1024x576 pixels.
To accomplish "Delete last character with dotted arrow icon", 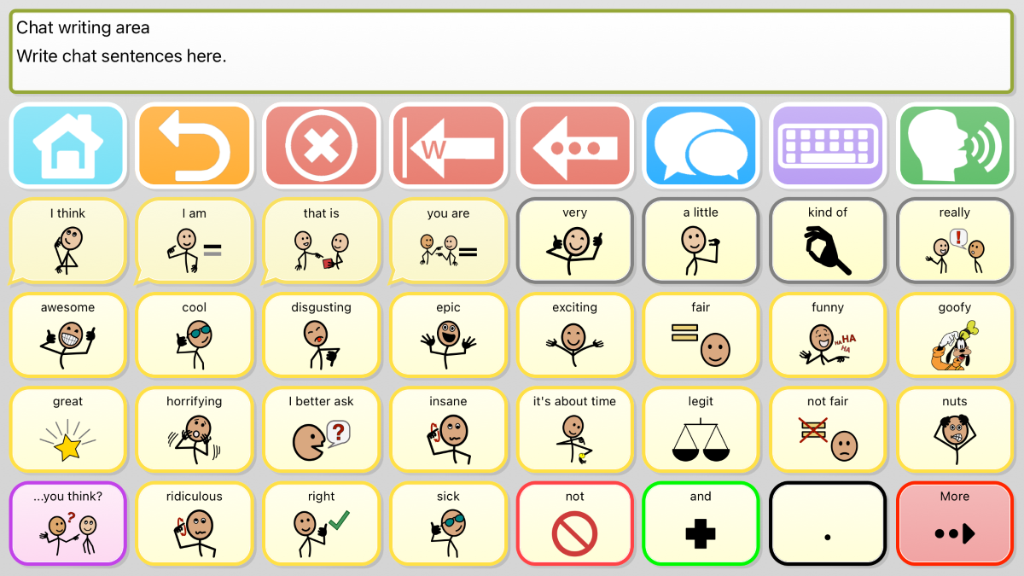I will [x=575, y=145].
